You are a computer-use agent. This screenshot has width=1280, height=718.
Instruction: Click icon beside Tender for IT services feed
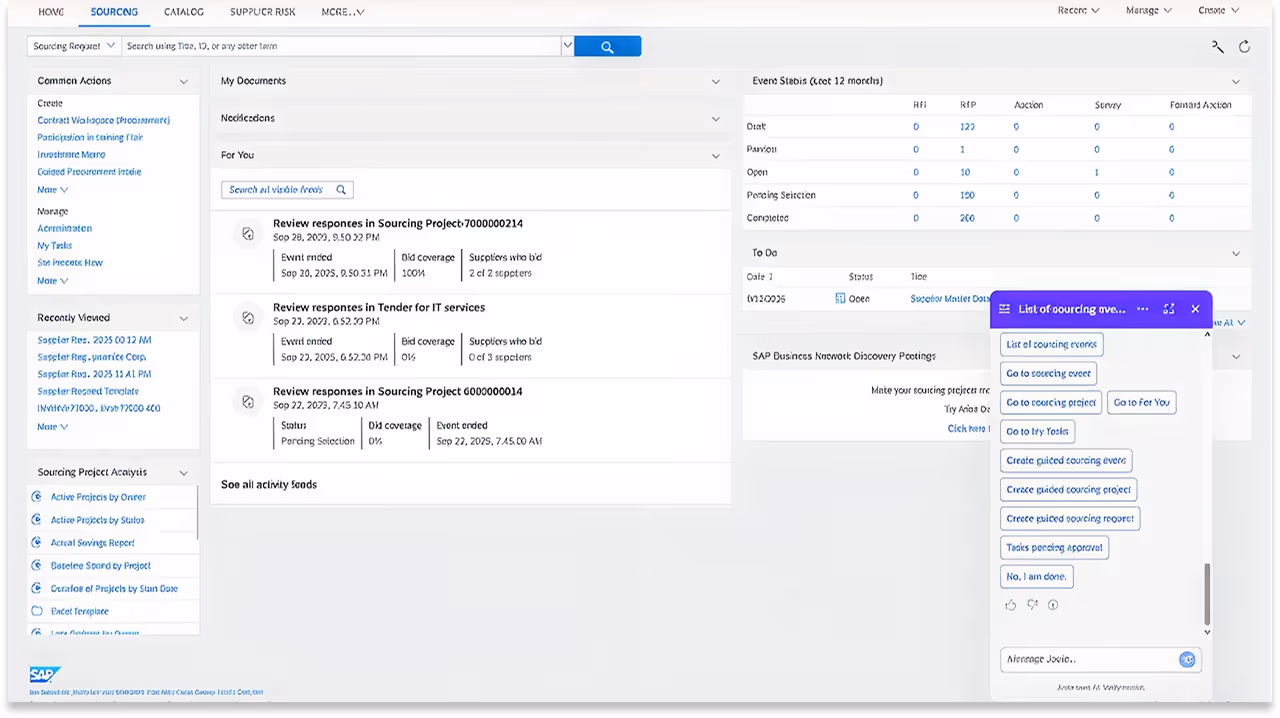click(247, 317)
